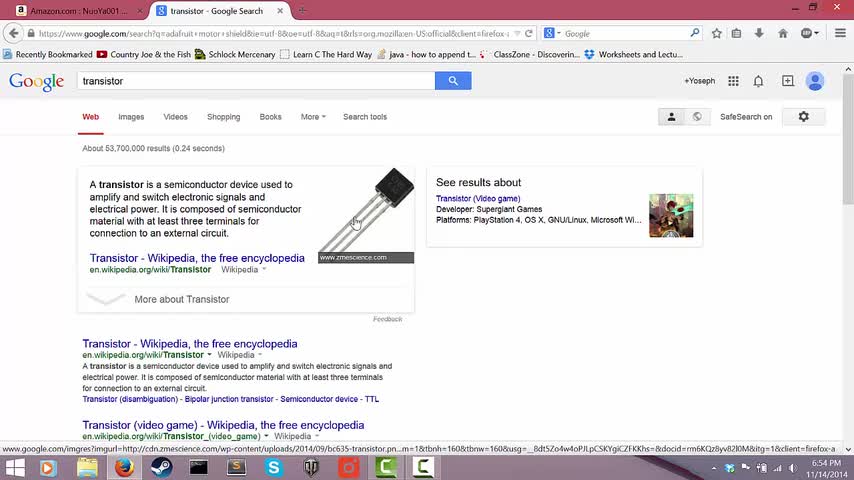Open Transistor (video game) Wikipedia result
The image size is (854, 480).
(223, 425)
